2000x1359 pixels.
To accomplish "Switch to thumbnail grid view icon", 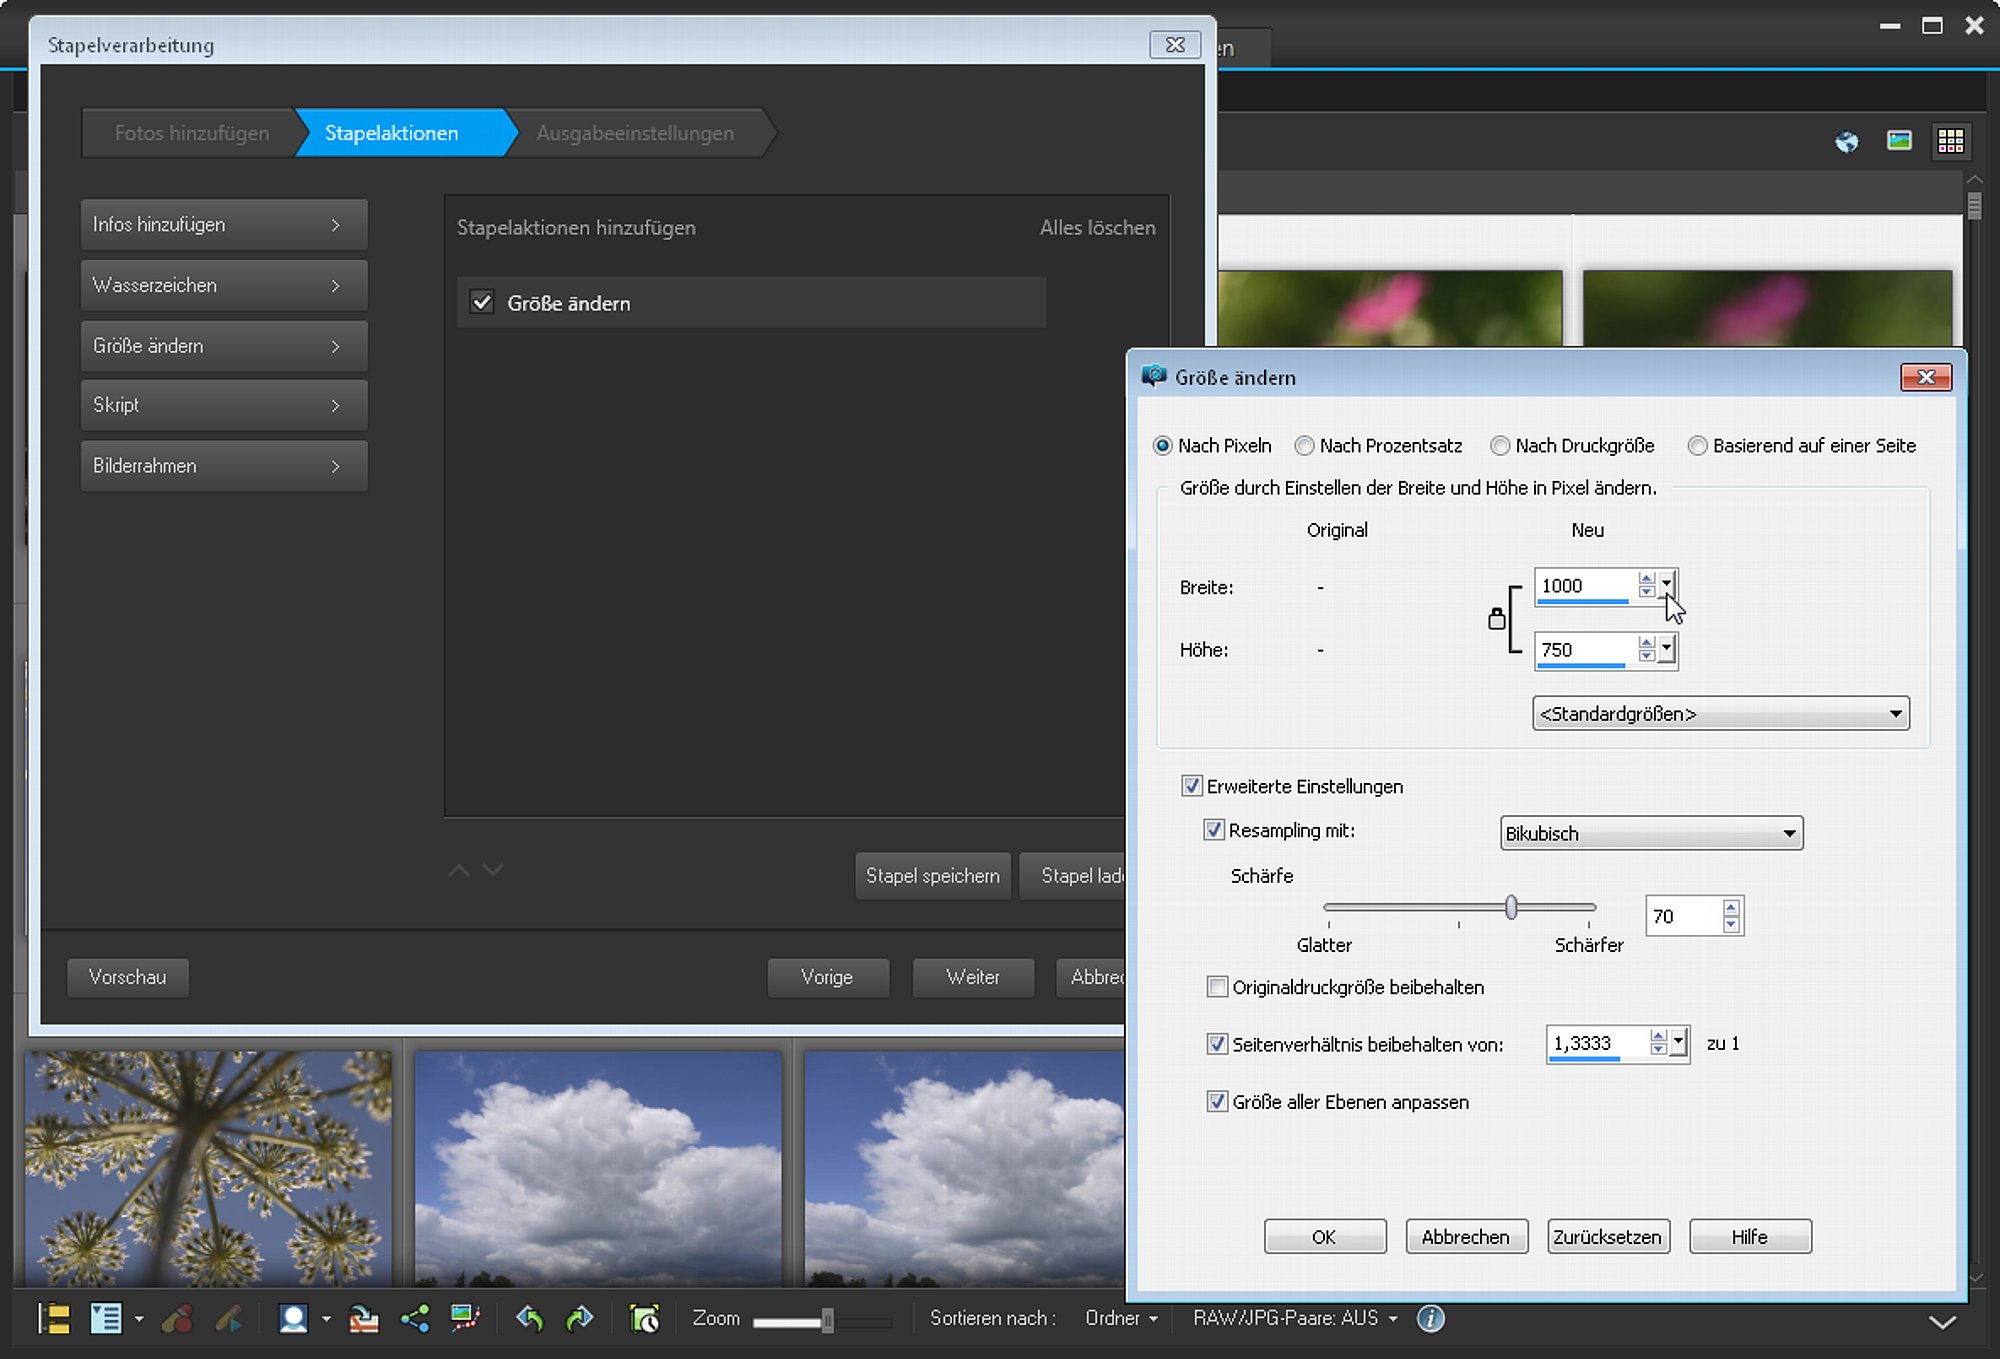I will (1951, 141).
